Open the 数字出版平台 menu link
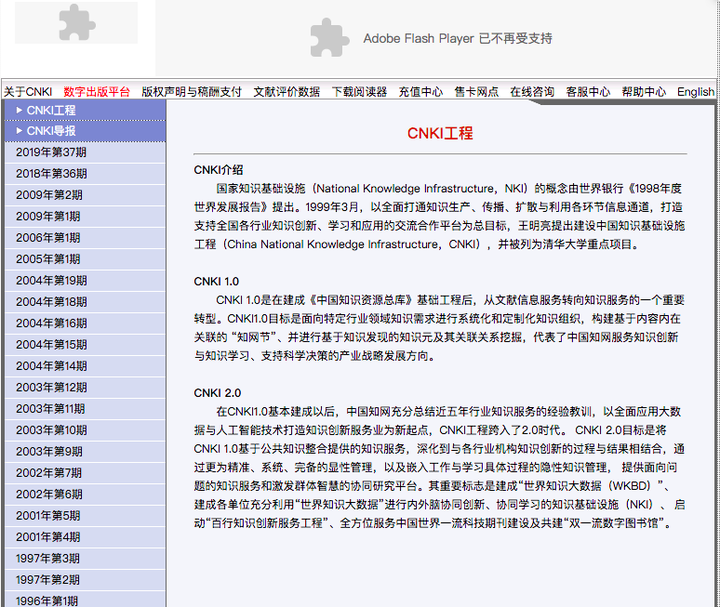This screenshot has height=607, width=720. 96,91
